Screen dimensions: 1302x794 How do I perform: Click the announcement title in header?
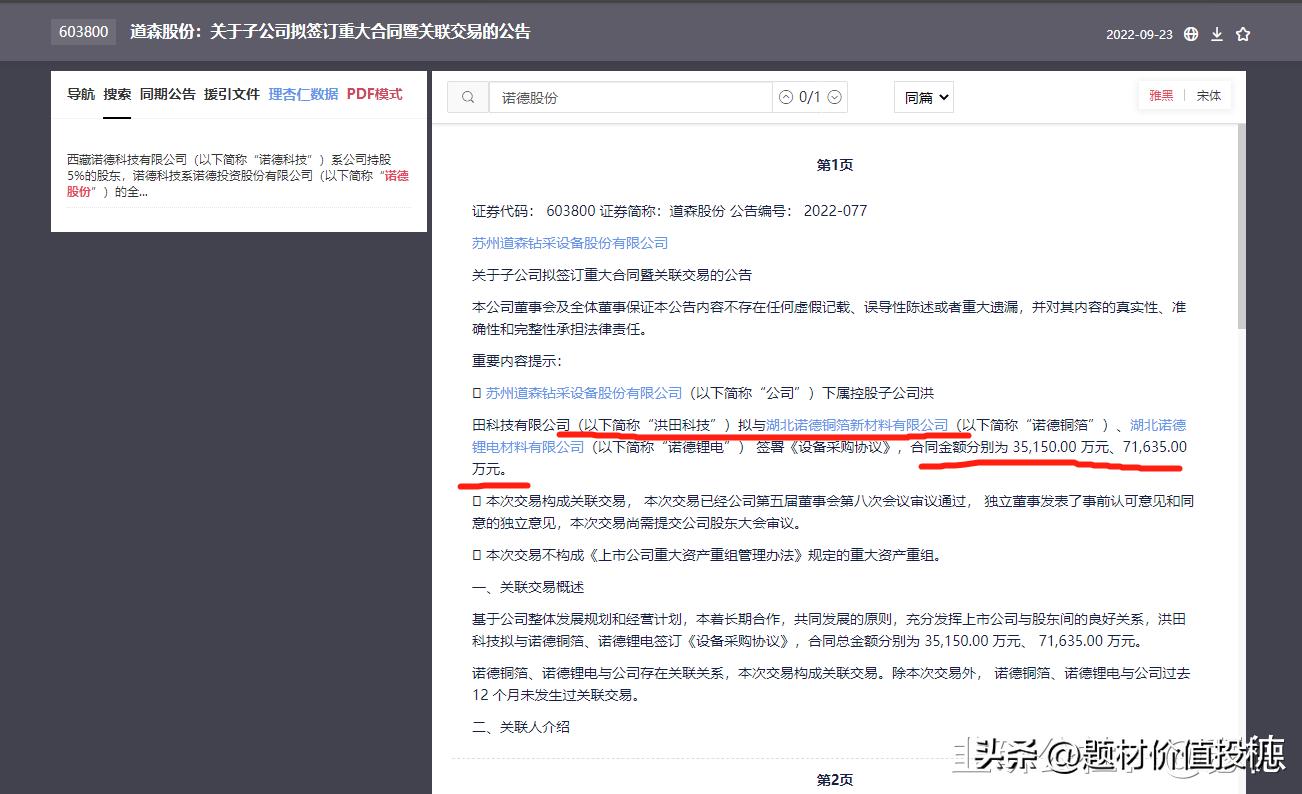click(330, 32)
